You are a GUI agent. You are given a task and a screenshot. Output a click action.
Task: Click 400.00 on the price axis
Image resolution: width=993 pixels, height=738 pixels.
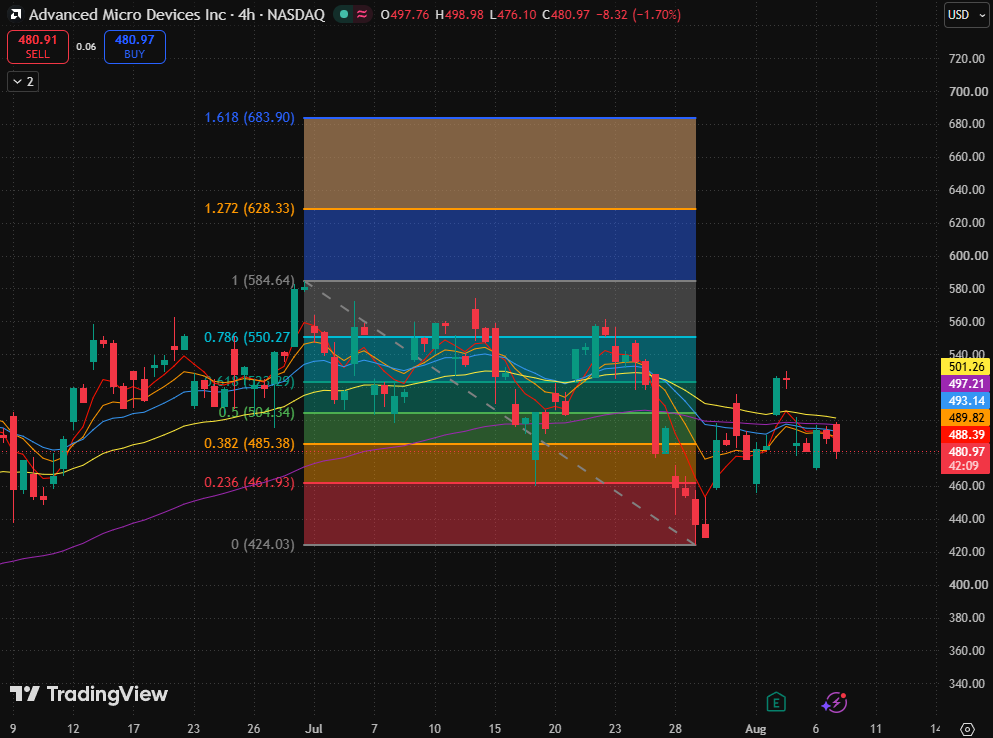pyautogui.click(x=967, y=585)
